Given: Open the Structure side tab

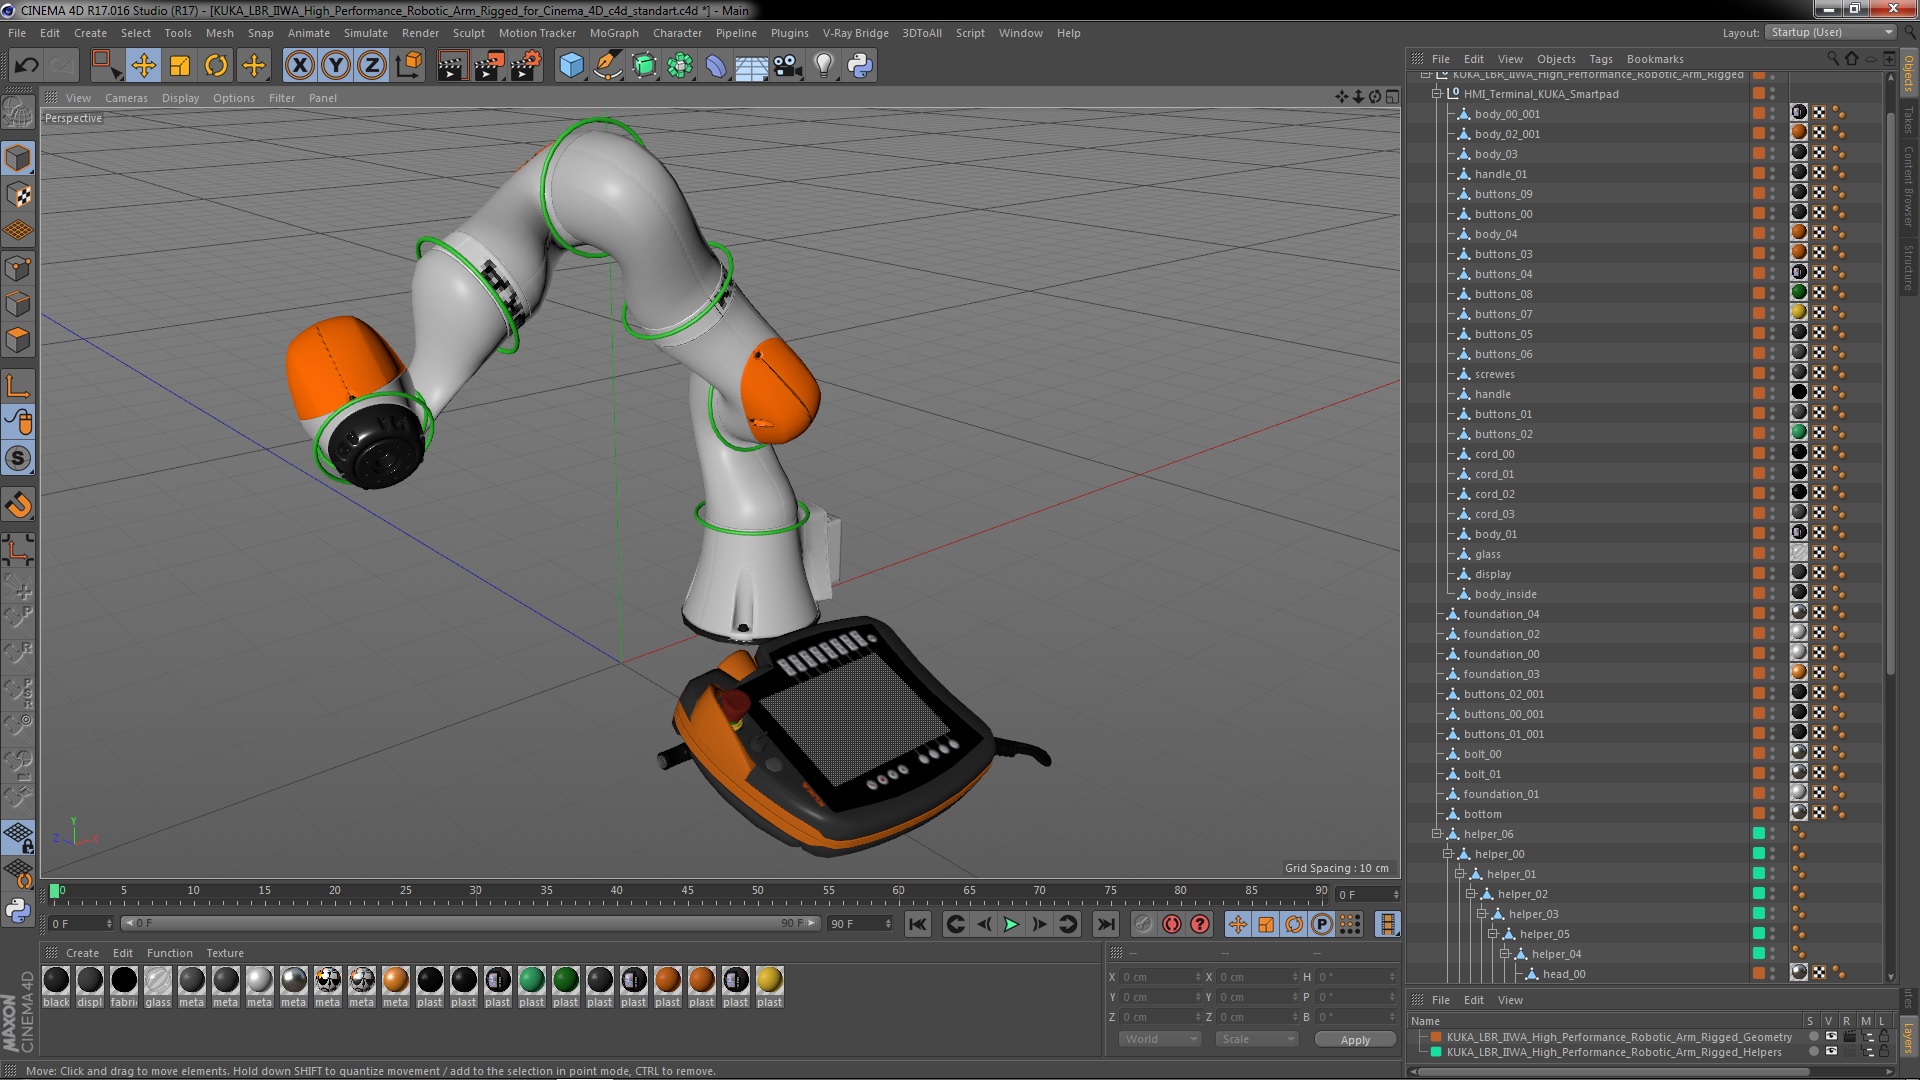Looking at the screenshot, I should (x=1909, y=268).
